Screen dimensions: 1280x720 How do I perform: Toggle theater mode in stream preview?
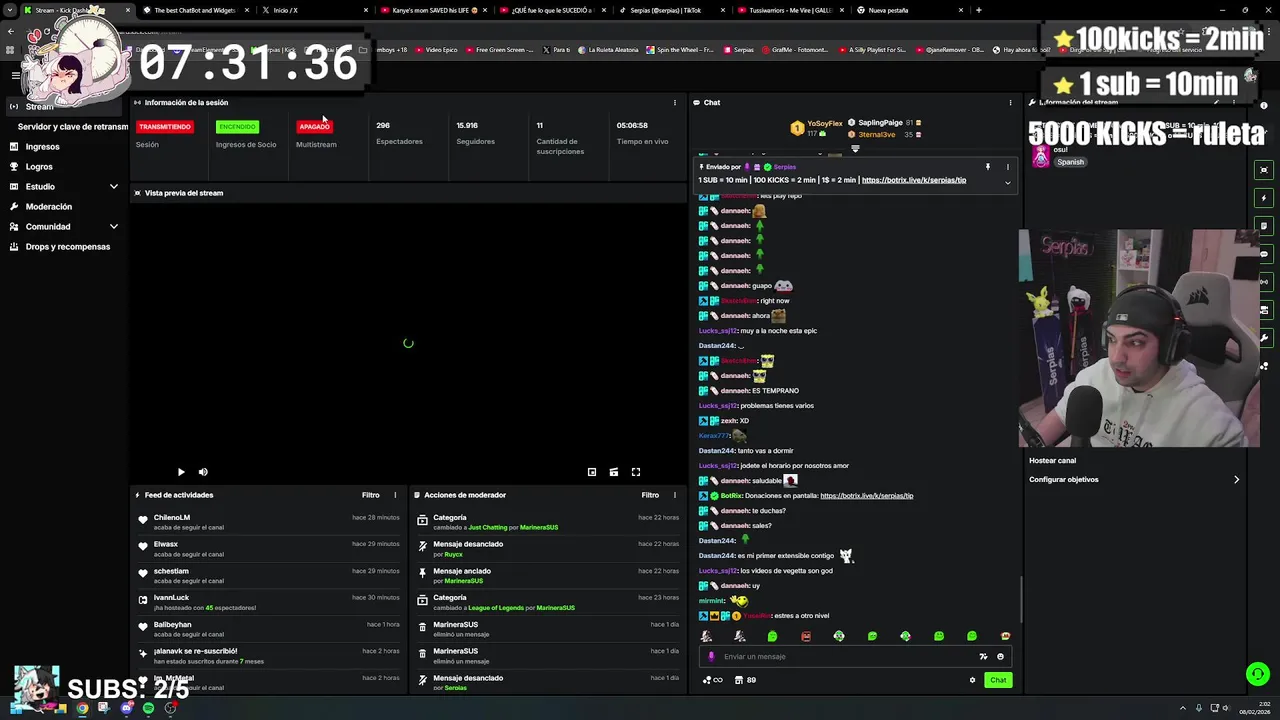(x=614, y=472)
